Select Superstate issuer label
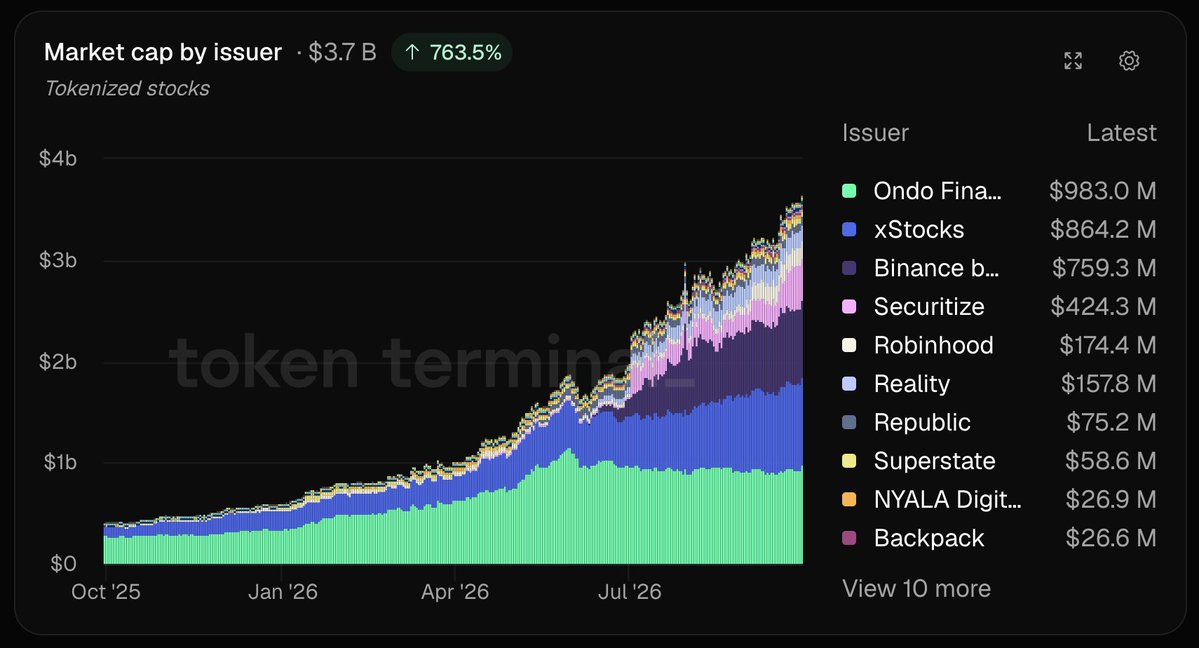The image size is (1199, 648). pos(934,461)
